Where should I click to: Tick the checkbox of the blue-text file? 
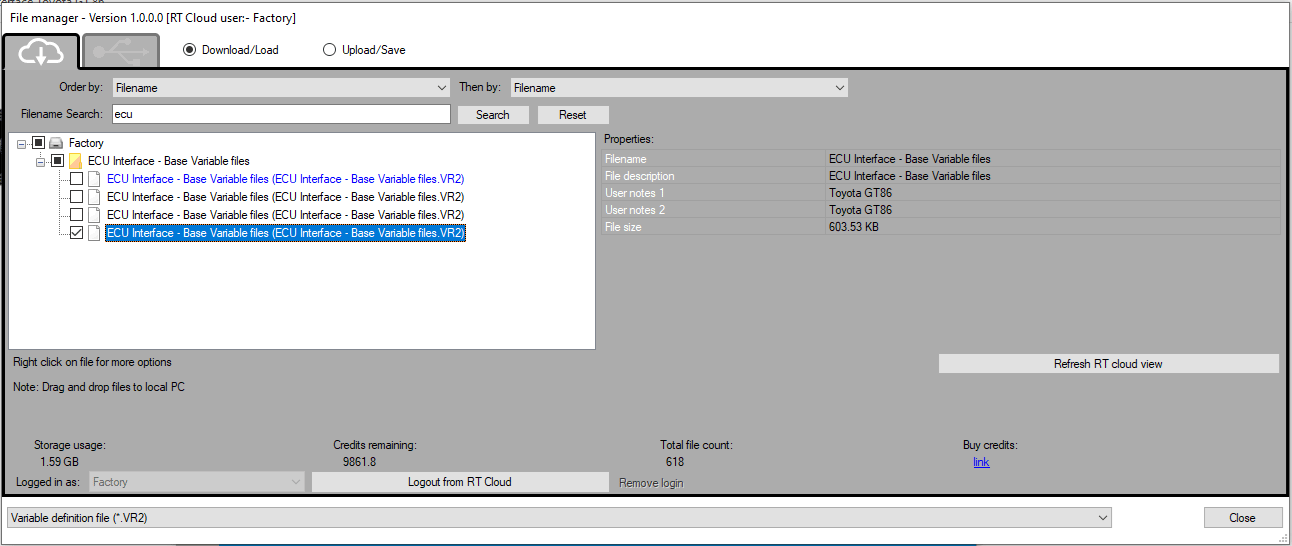point(76,179)
